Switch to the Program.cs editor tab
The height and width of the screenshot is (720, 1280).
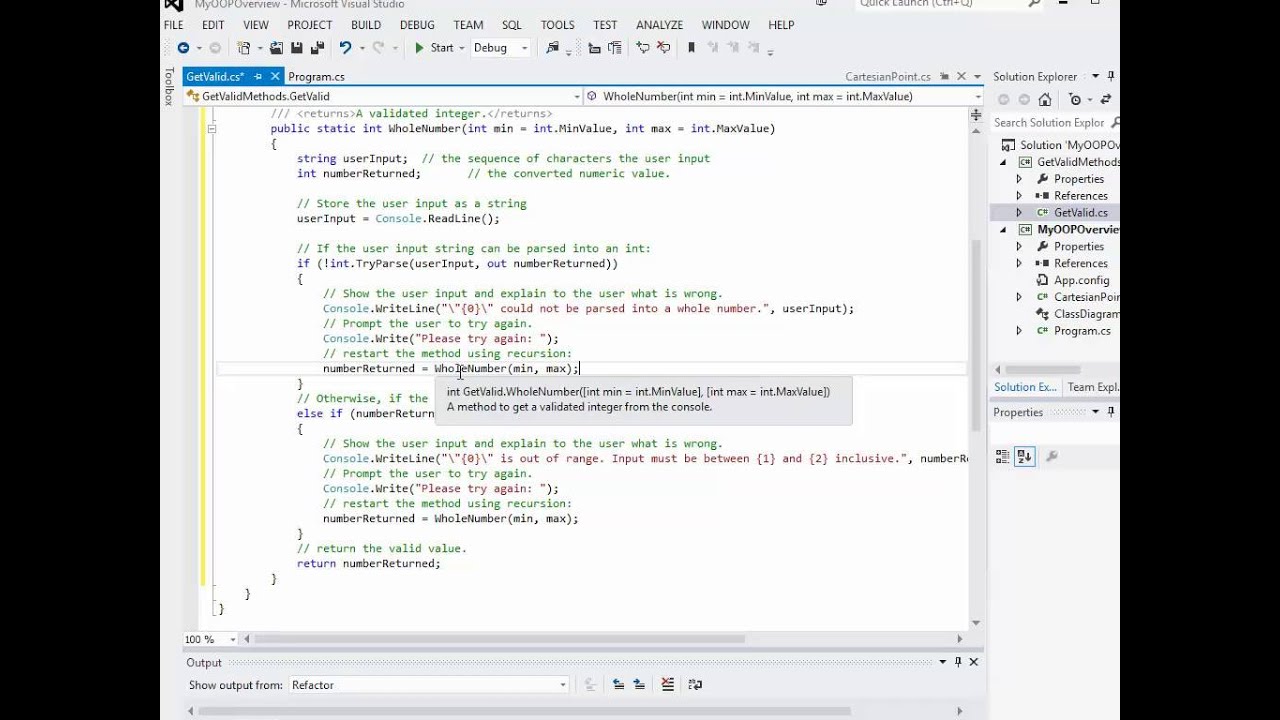point(316,77)
